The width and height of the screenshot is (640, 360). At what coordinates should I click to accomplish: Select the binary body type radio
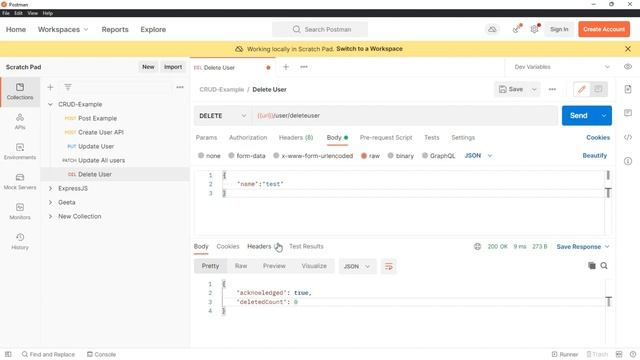[x=391, y=156]
